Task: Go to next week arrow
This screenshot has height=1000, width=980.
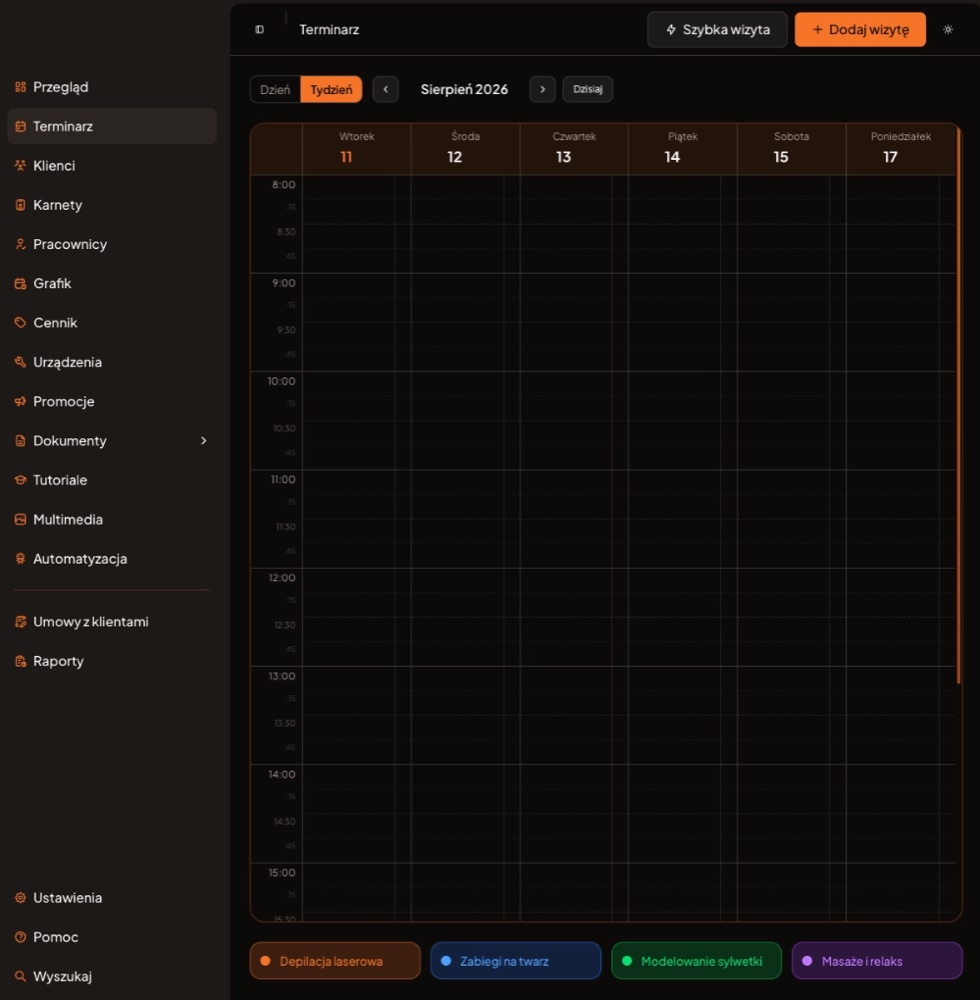Action: click(543, 89)
